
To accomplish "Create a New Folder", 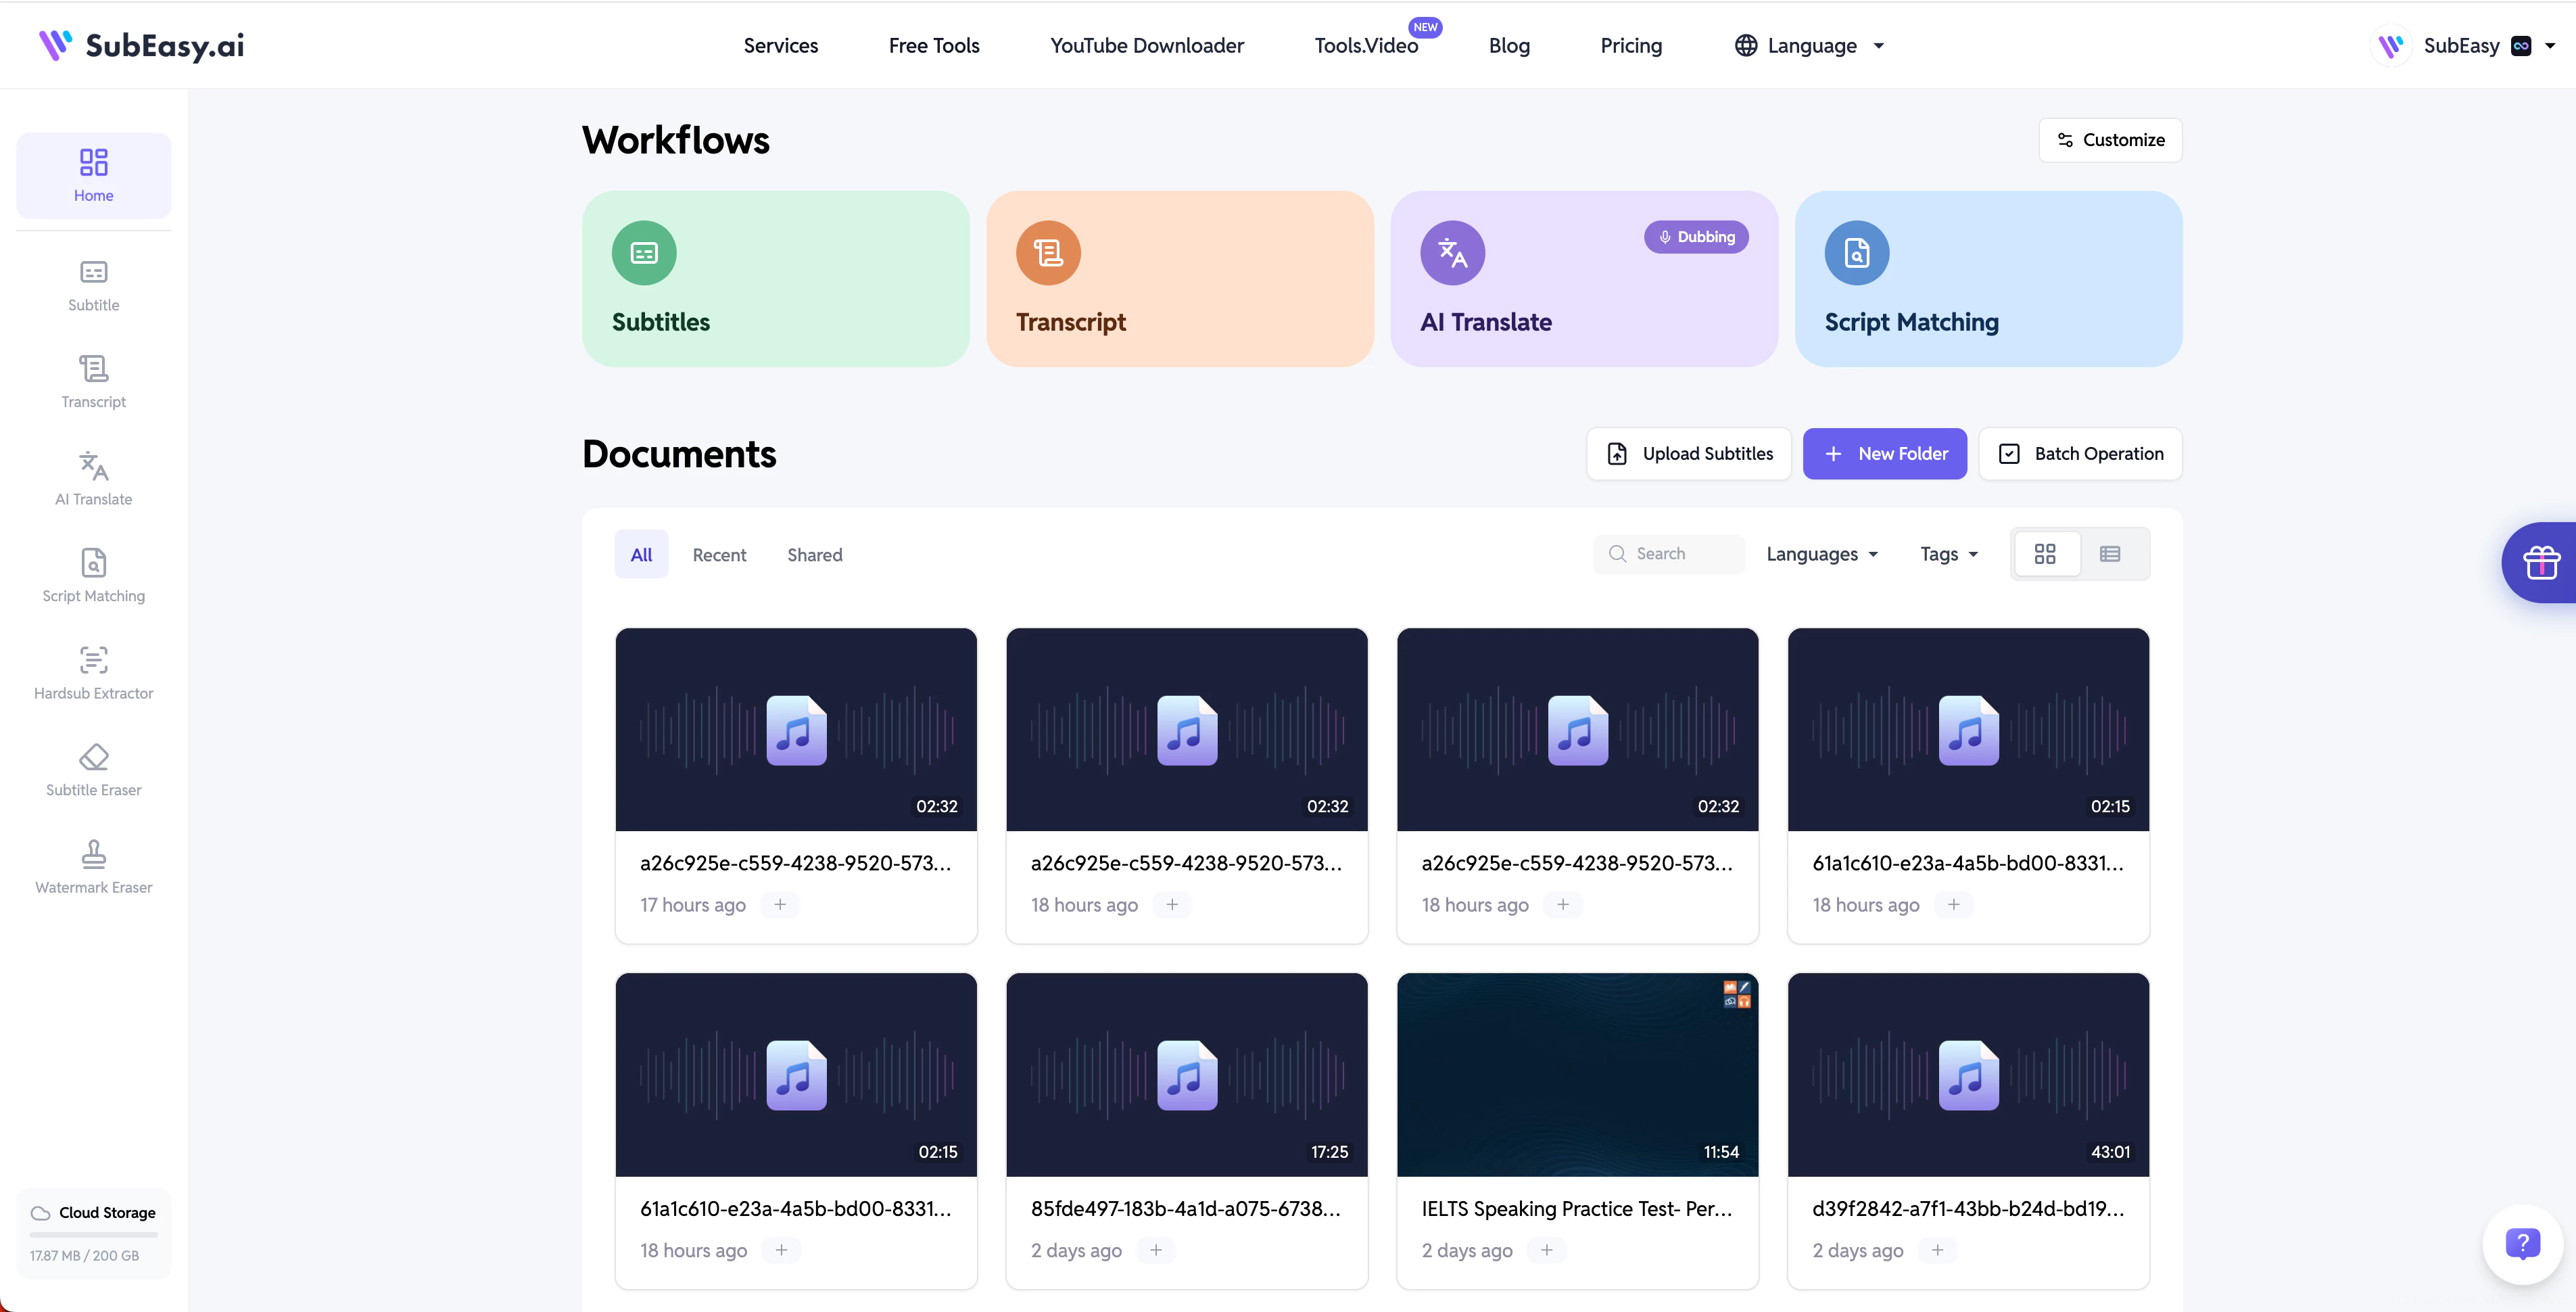I will [1884, 454].
